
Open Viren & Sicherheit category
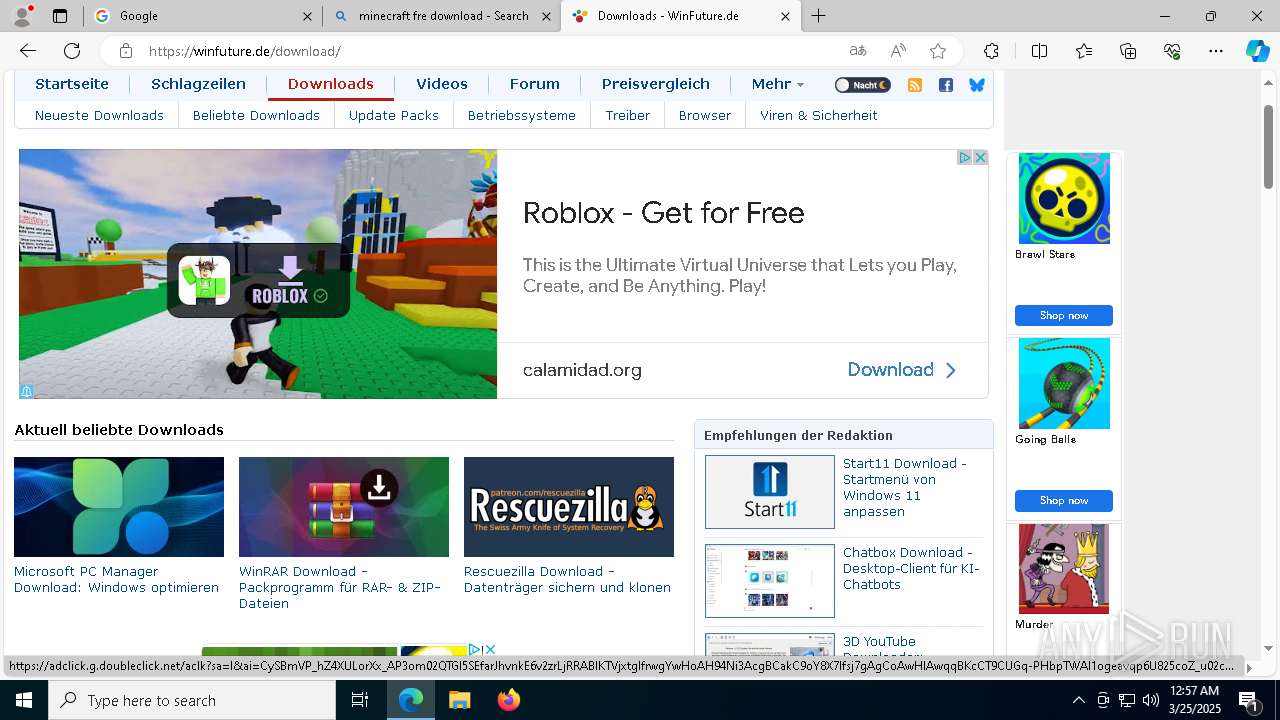(x=819, y=115)
